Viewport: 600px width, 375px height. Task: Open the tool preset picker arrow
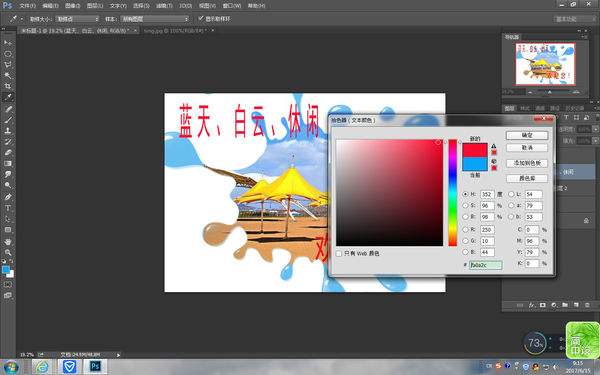[22, 19]
